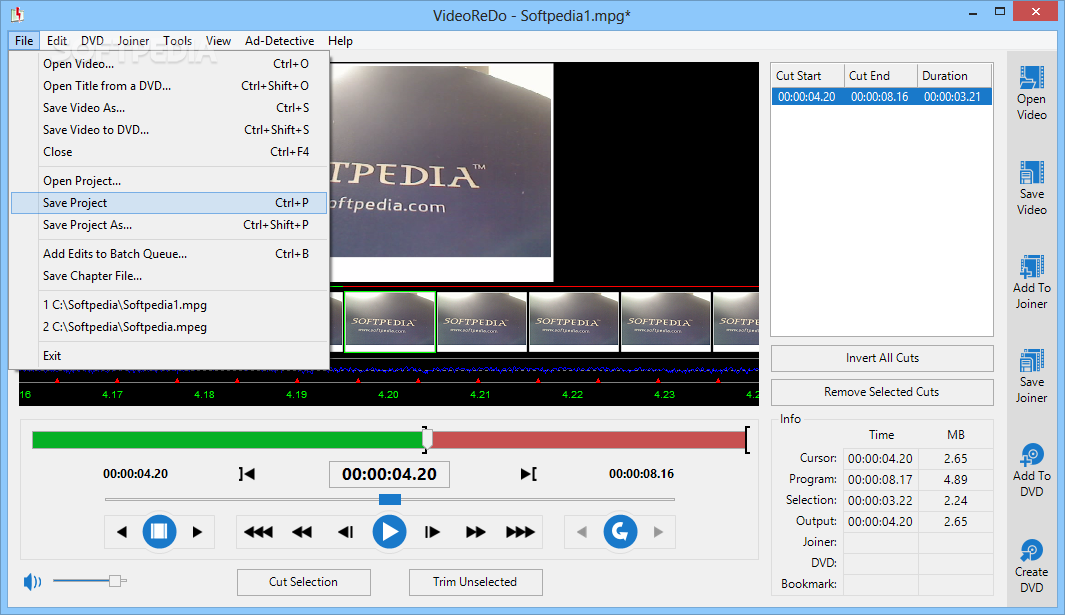Click the right arrow beside stop button
Viewport: 1065px width, 615px height.
point(197,532)
